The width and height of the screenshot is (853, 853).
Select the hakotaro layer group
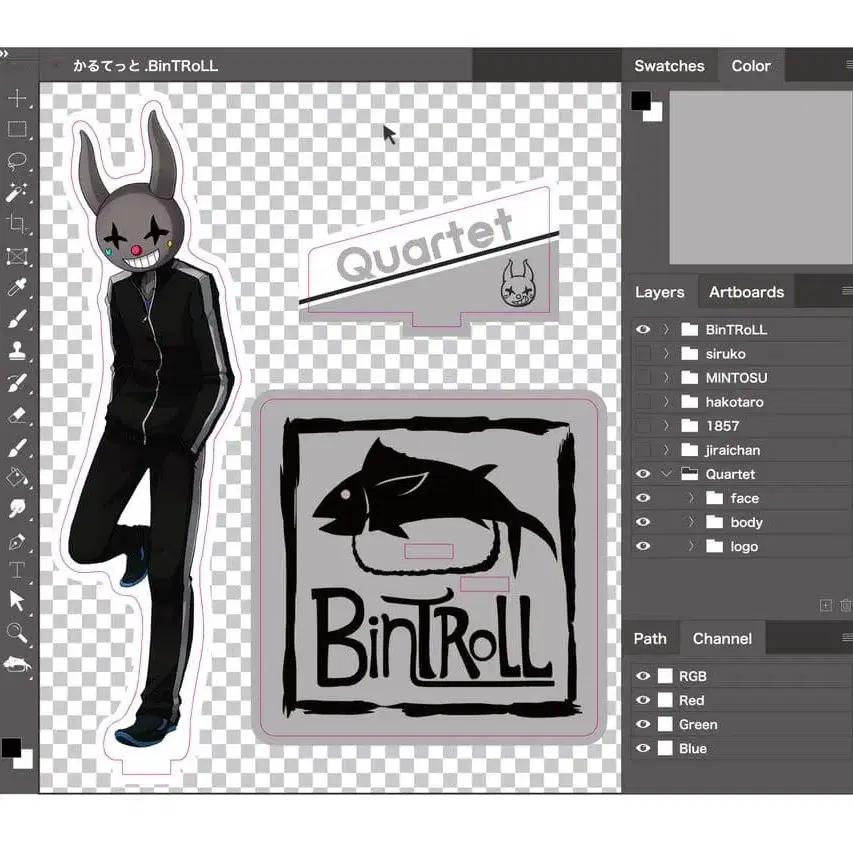pos(735,402)
